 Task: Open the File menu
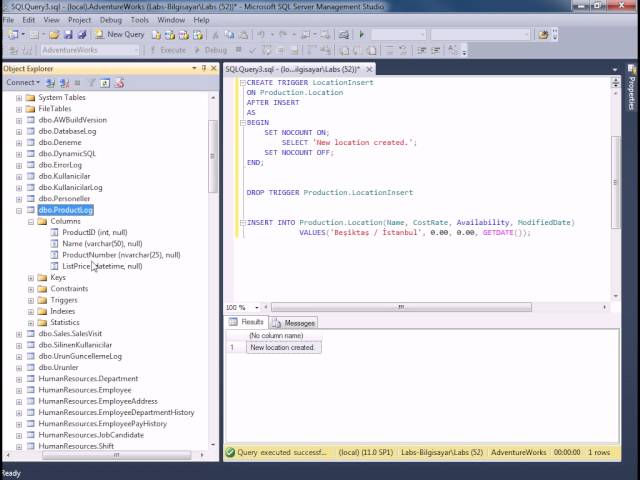click(8, 20)
